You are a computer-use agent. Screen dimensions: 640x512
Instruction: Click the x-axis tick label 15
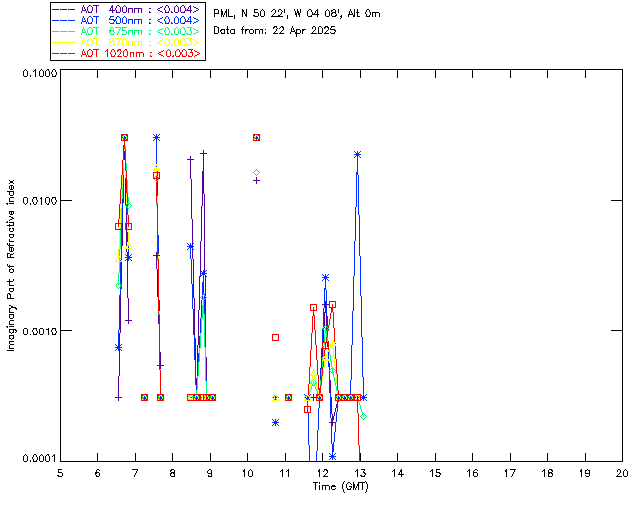click(435, 473)
